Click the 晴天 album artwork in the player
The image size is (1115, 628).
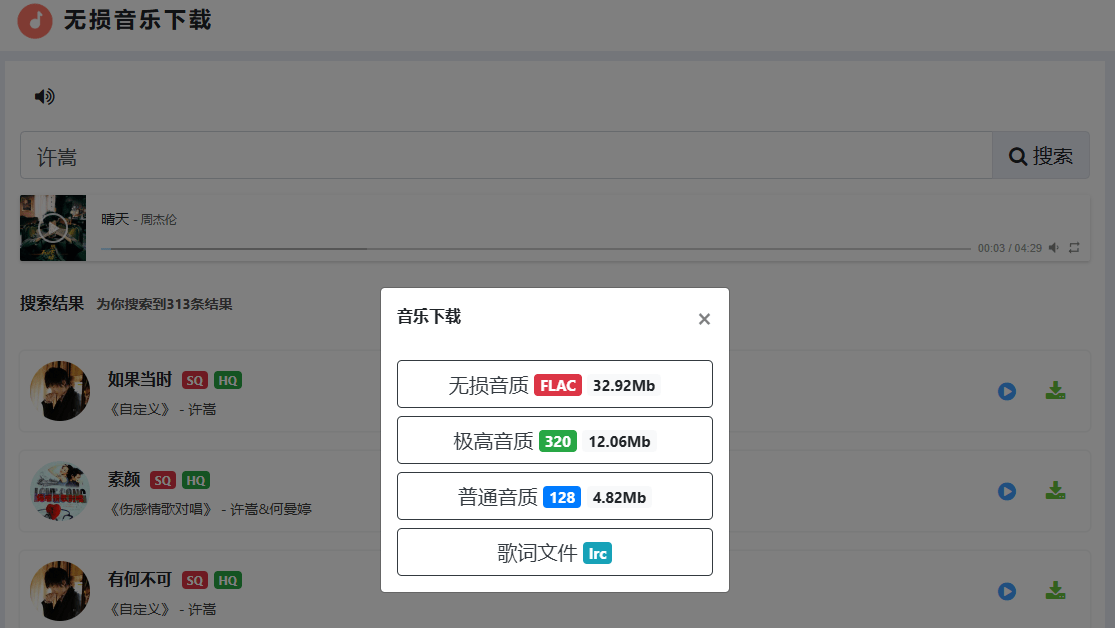[x=52, y=228]
